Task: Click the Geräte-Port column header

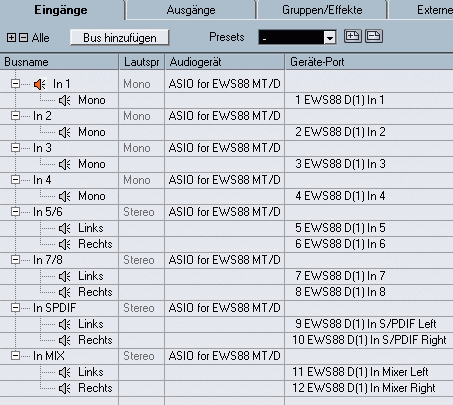Action: click(369, 62)
